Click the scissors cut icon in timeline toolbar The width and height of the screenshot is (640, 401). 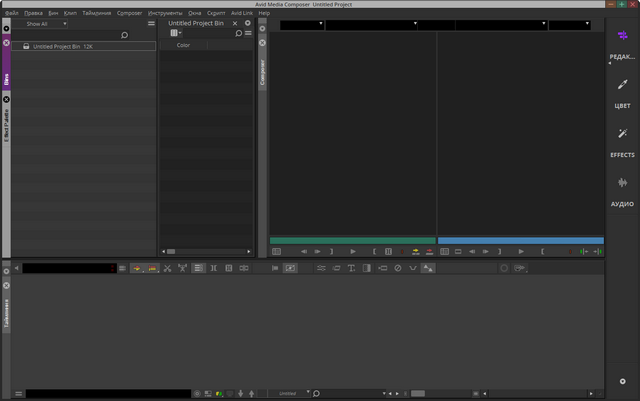(x=167, y=268)
